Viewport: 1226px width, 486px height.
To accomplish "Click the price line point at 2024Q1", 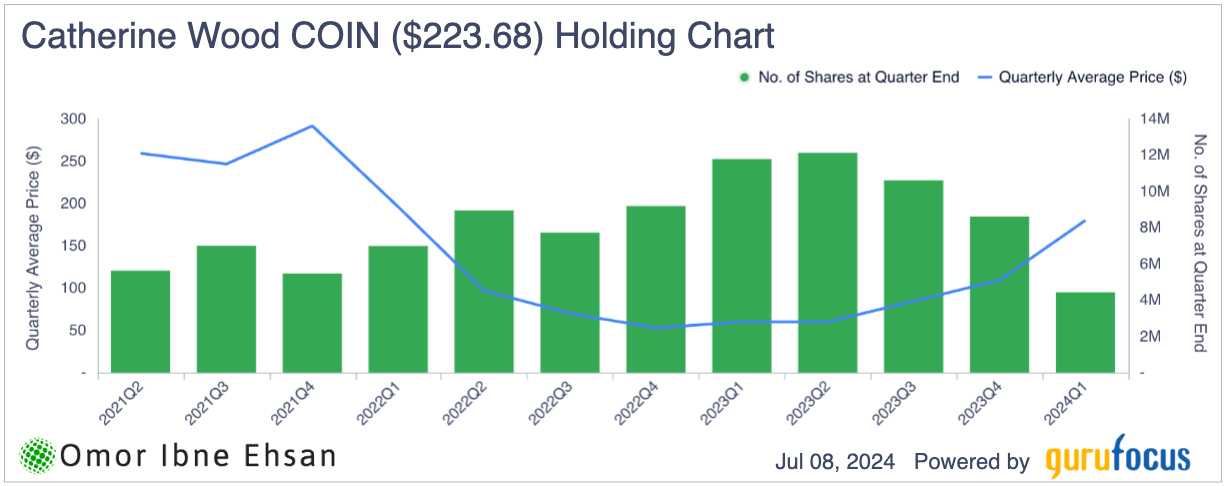I will pyautogui.click(x=1085, y=221).
